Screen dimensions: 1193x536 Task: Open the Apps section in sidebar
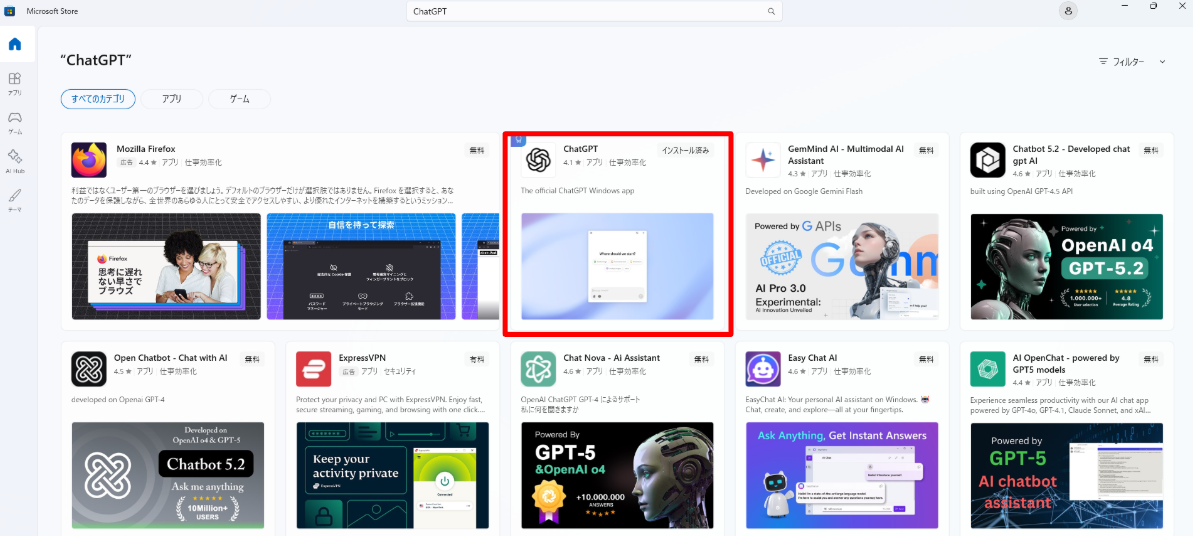14,83
